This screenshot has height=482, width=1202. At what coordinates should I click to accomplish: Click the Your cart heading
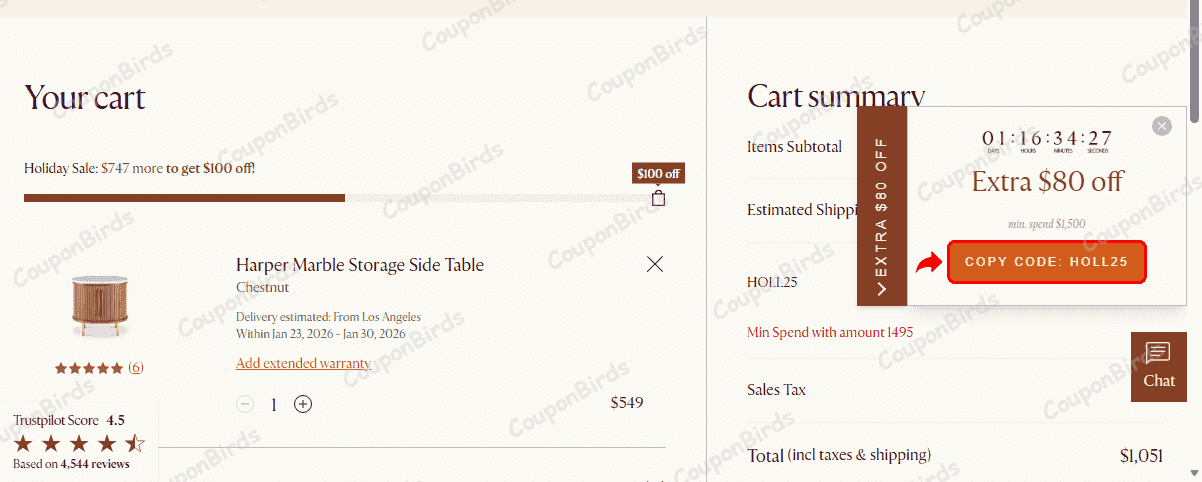pos(85,98)
